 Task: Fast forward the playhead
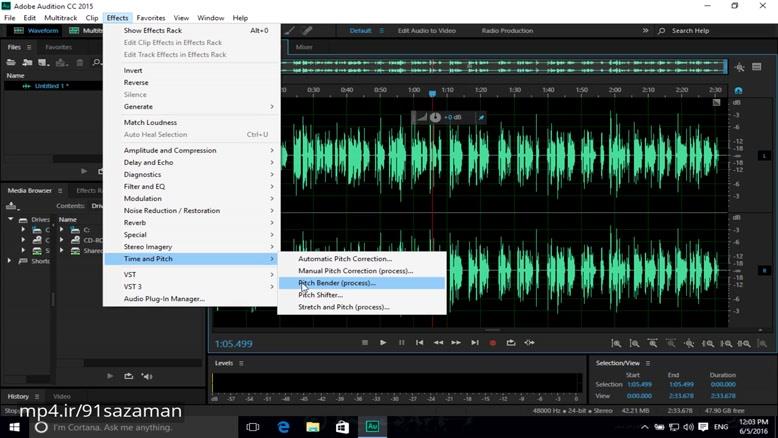coord(456,343)
